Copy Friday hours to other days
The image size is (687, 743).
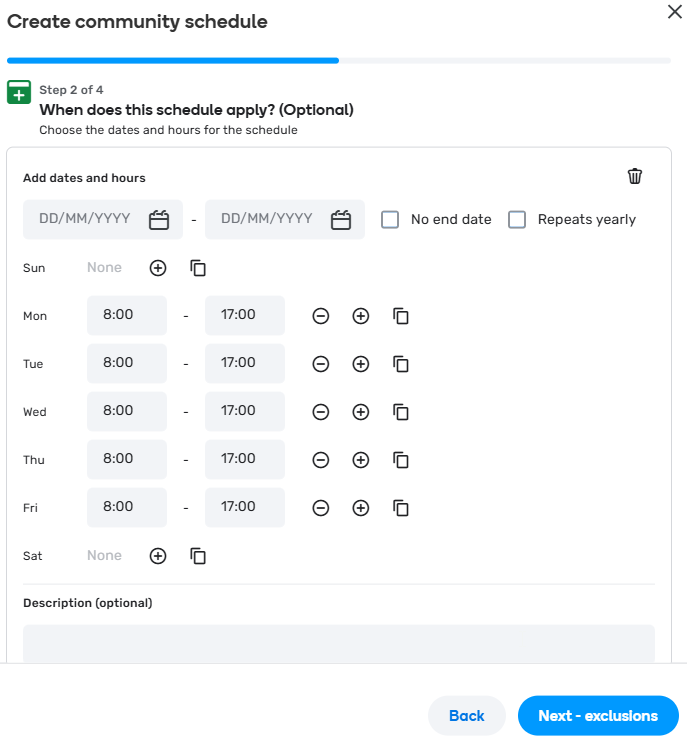tap(401, 508)
